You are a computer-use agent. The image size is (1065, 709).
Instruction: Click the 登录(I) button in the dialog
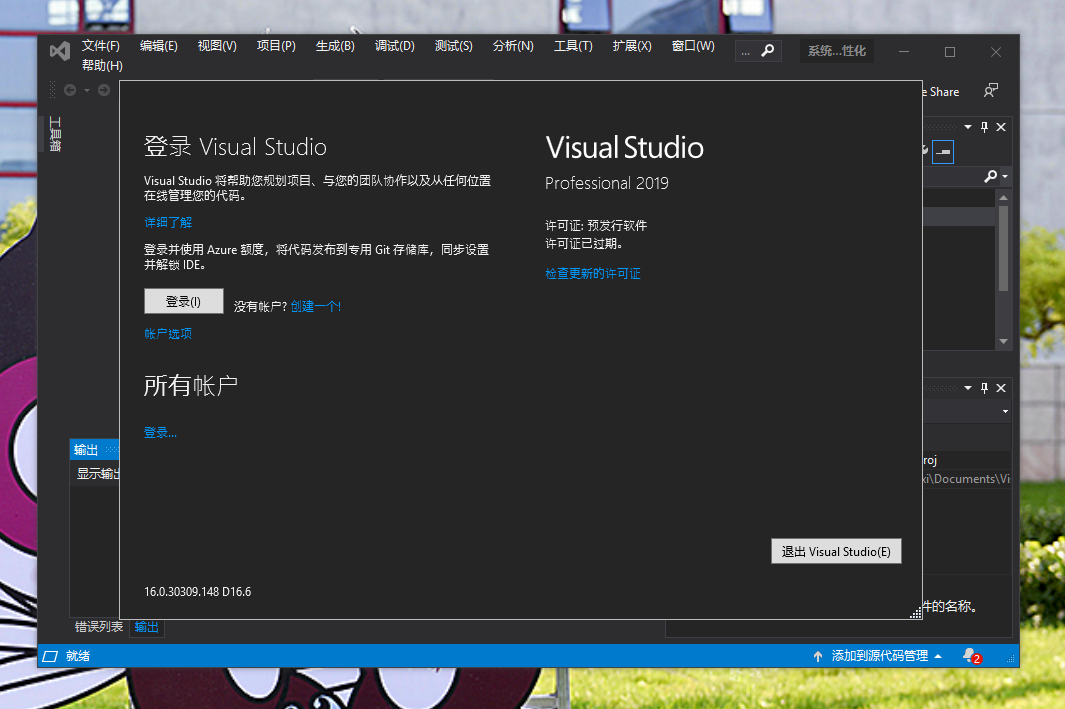[x=184, y=300]
